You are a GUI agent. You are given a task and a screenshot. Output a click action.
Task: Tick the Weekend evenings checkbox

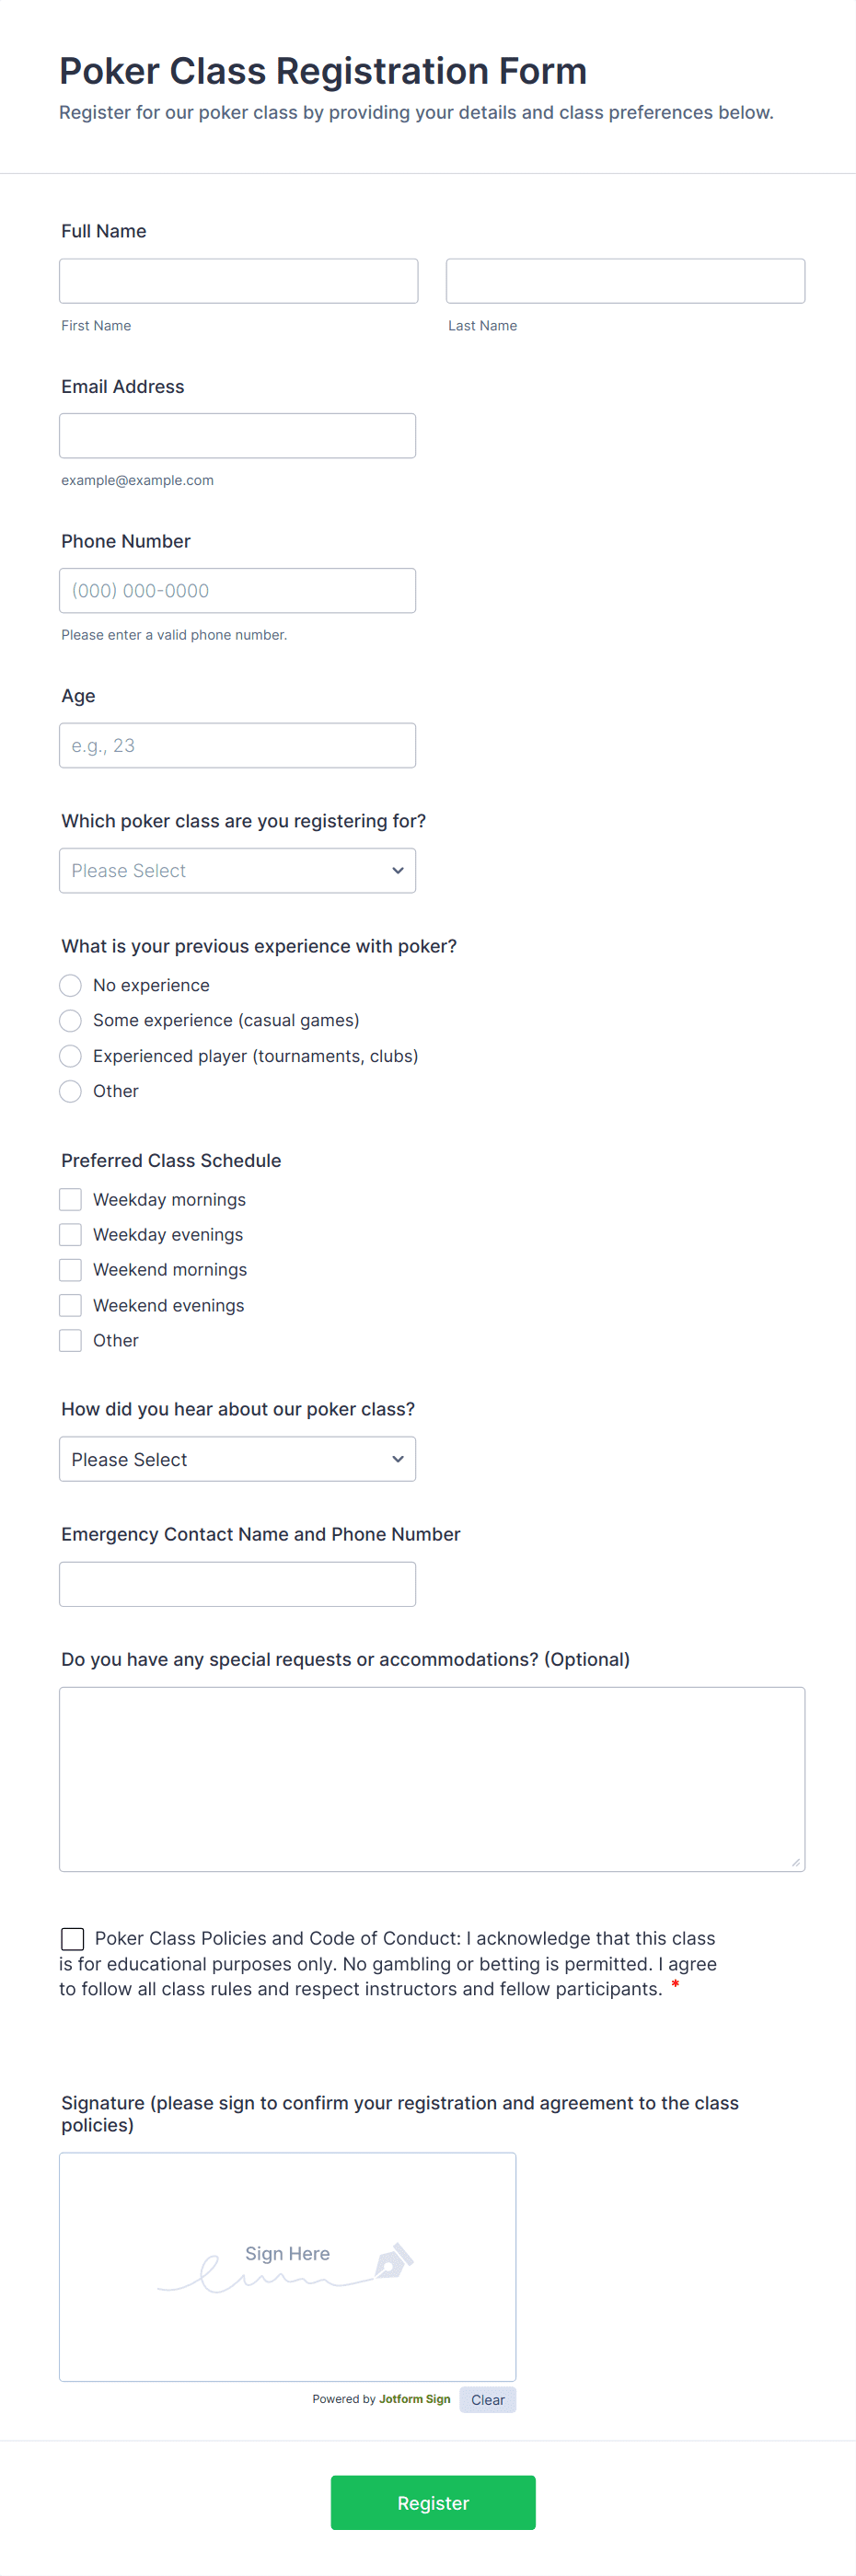(x=70, y=1305)
